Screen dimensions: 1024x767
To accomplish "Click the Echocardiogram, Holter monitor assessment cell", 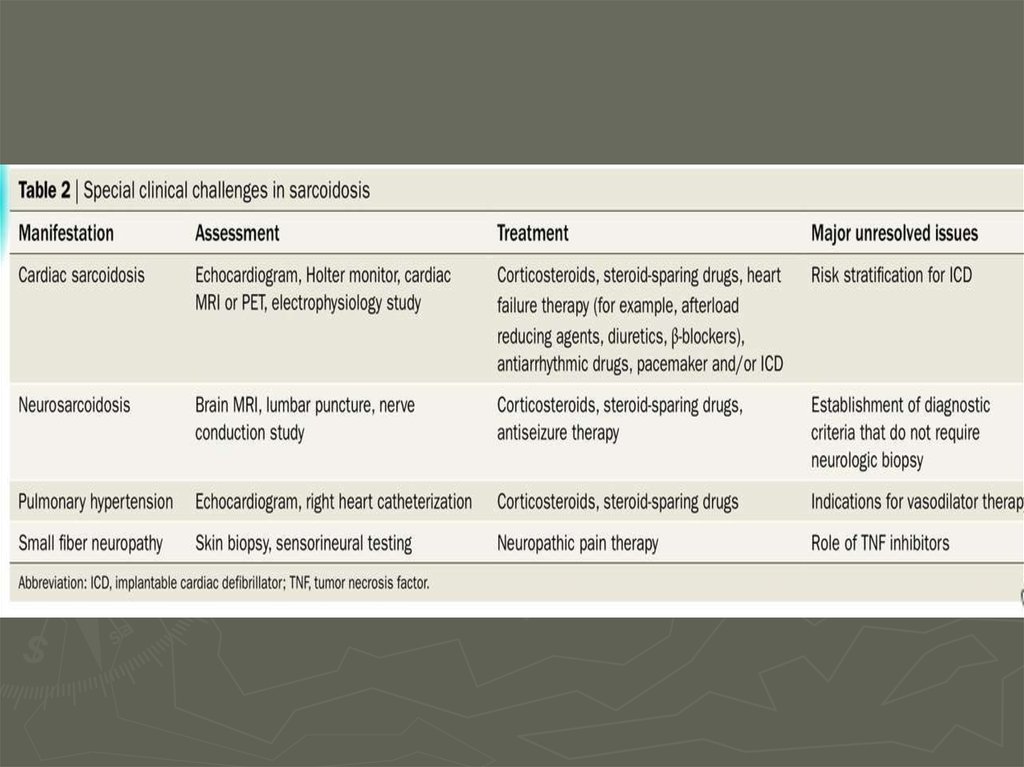I will click(x=323, y=288).
